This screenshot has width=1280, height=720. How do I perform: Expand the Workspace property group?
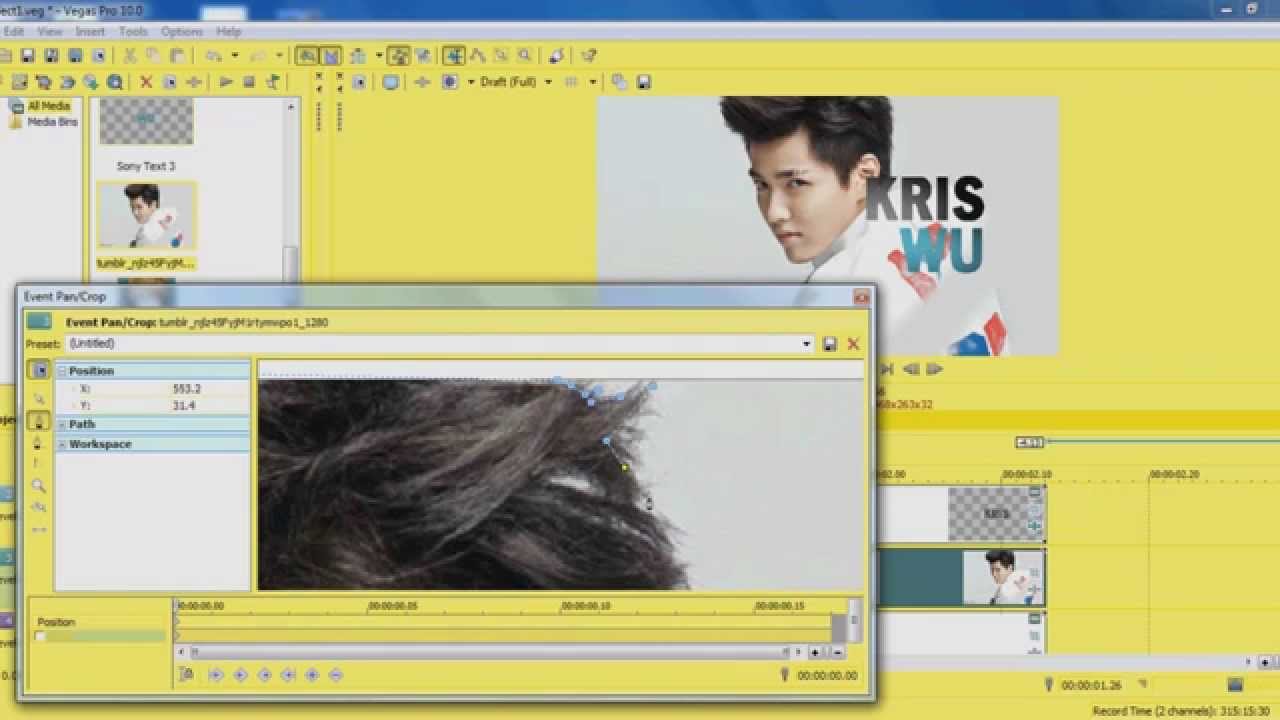pos(62,444)
